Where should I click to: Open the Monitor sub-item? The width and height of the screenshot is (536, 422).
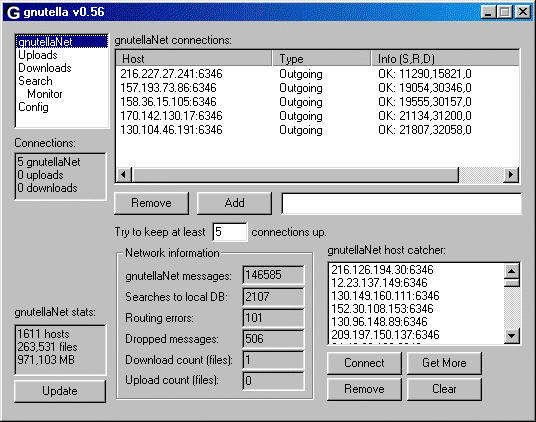(45, 94)
